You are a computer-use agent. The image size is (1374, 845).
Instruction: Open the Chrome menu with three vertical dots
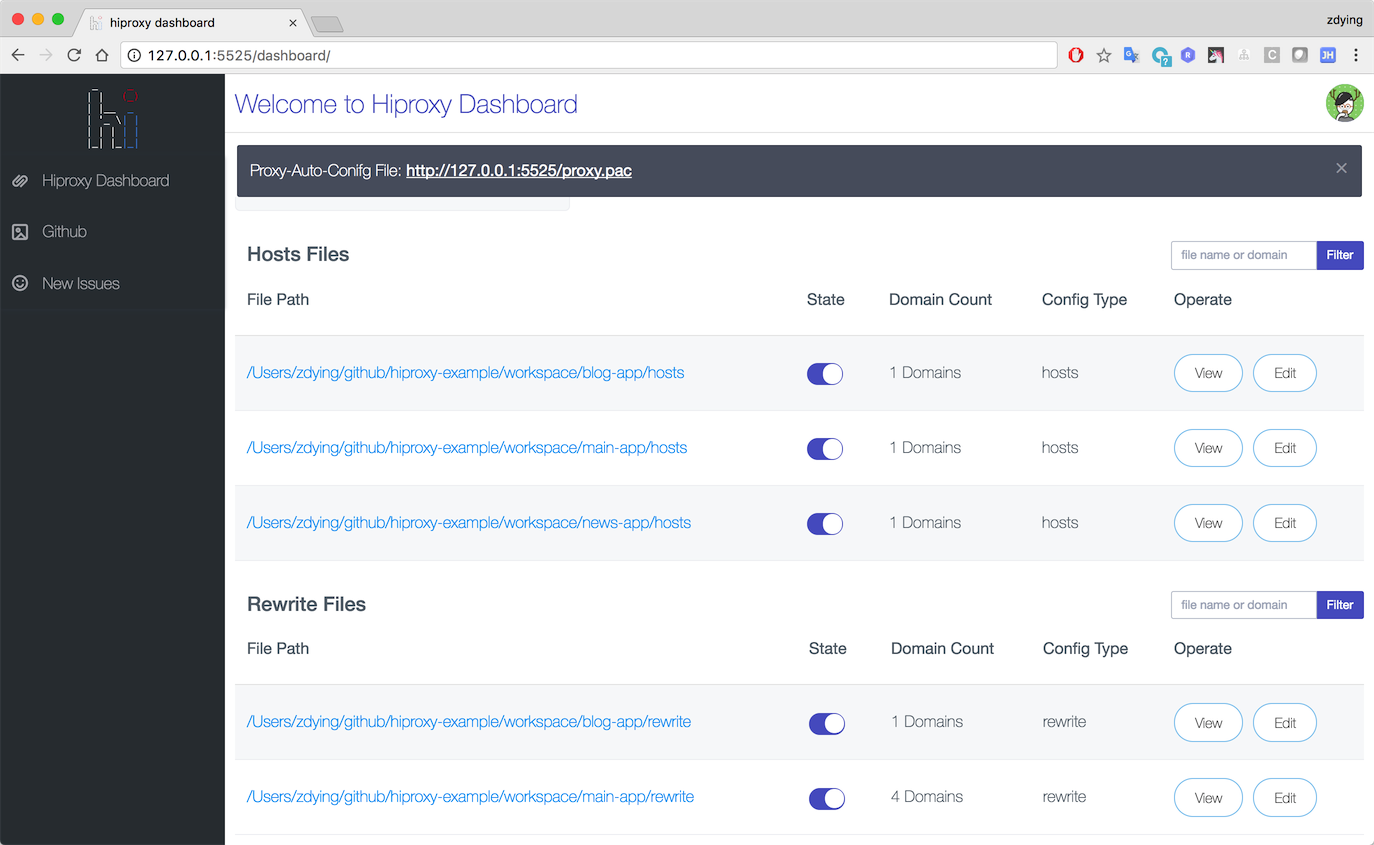[1356, 55]
